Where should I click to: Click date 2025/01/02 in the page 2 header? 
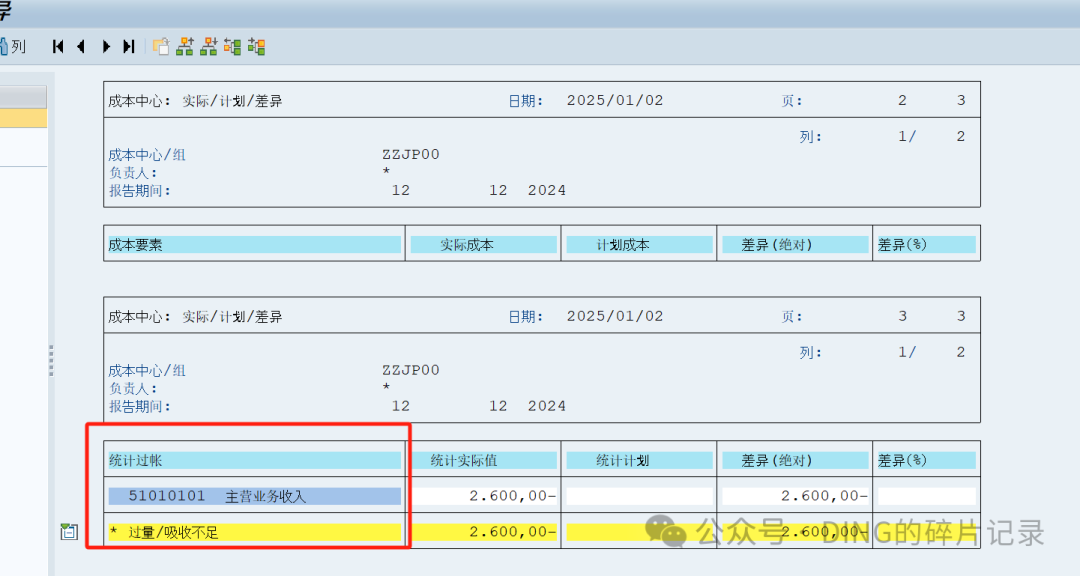(x=615, y=101)
